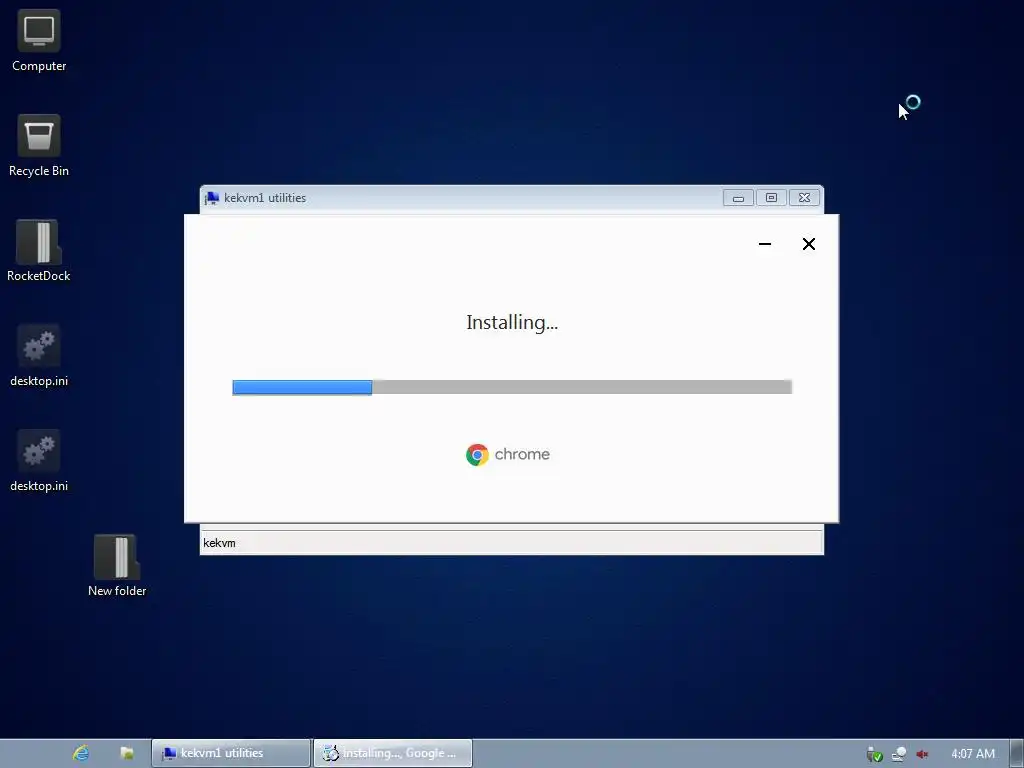
Task: Select the lower desktop.ini file icon
Action: coord(39,461)
